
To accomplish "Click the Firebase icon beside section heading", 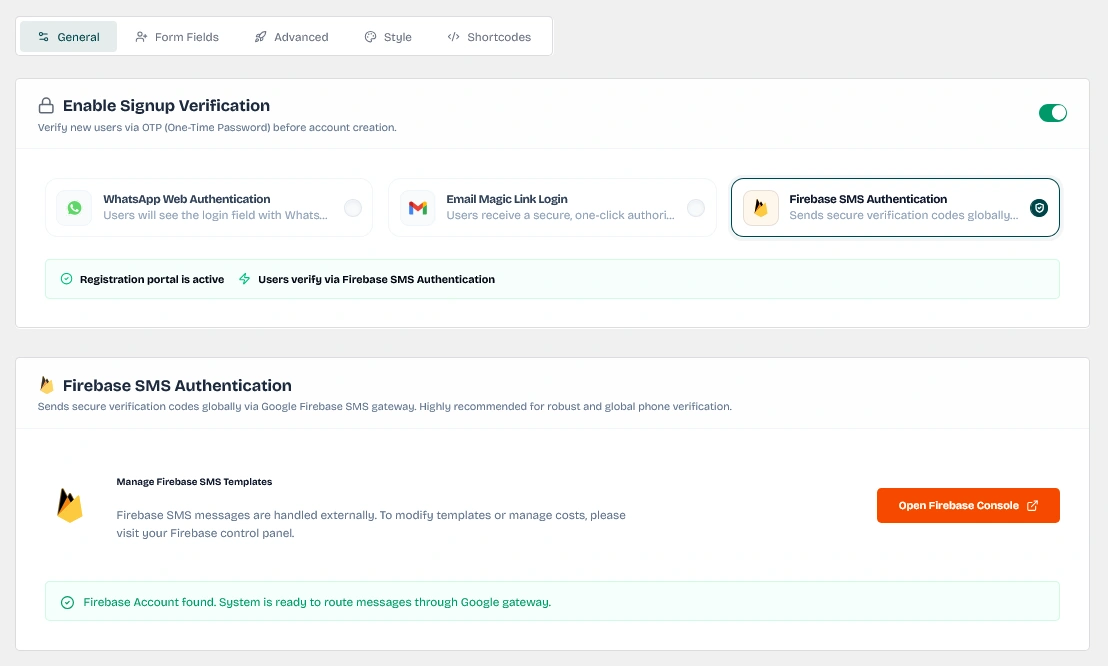I will (x=47, y=385).
